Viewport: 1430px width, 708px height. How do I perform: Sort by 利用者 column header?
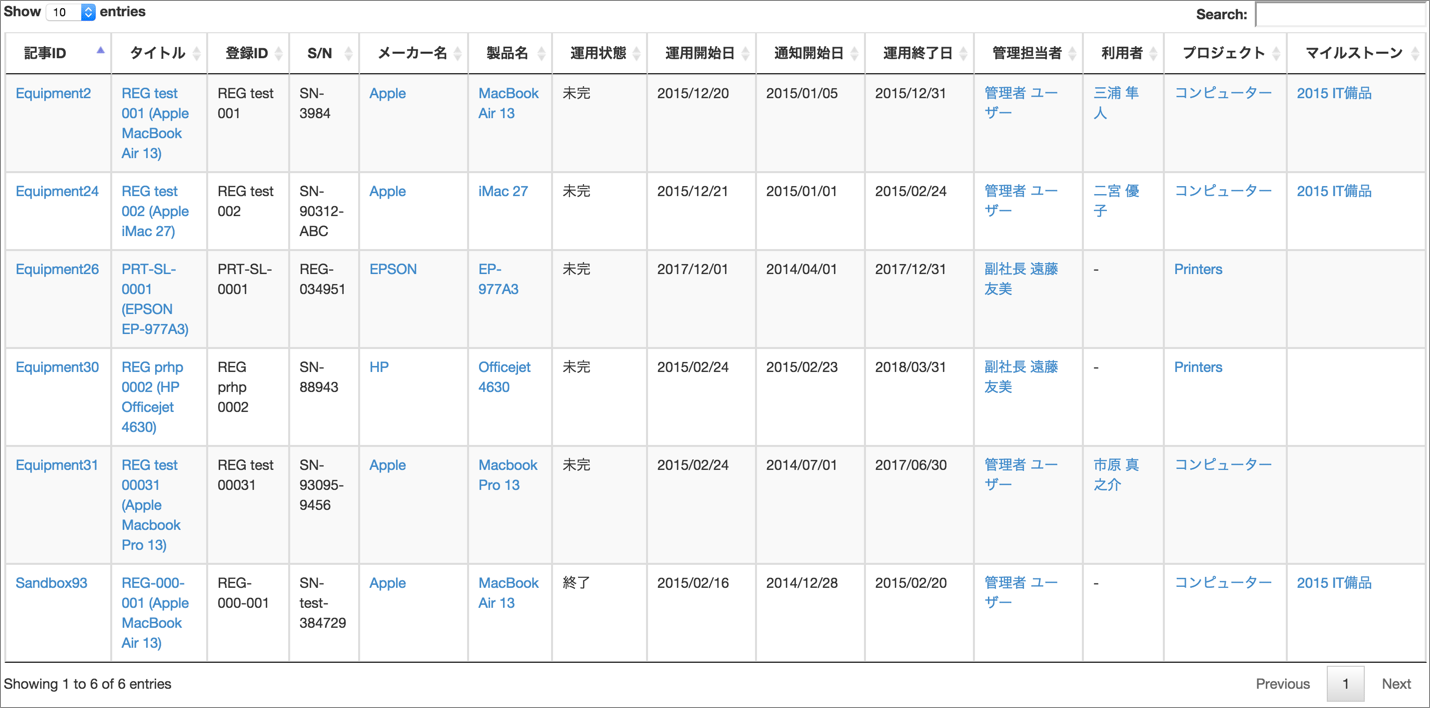coord(1123,53)
